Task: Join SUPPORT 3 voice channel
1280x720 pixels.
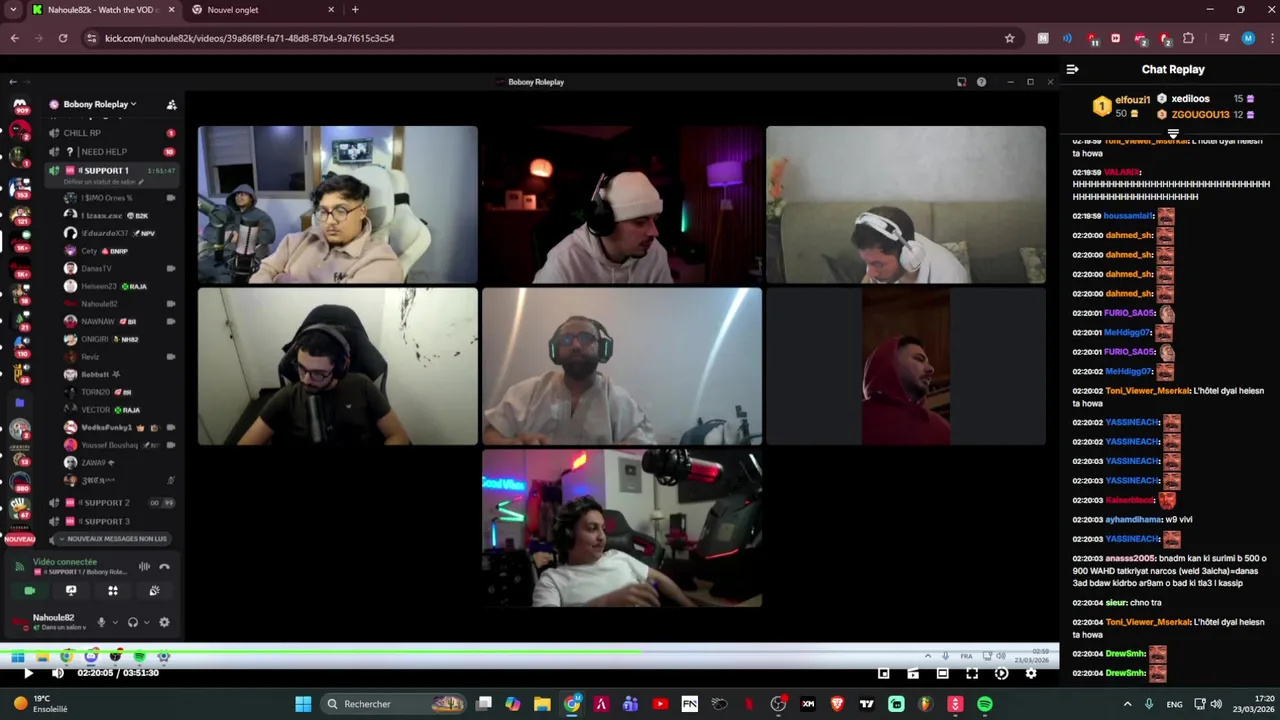Action: pos(110,522)
